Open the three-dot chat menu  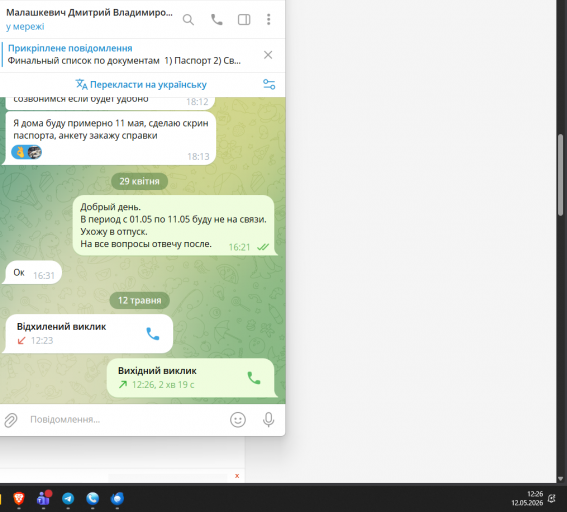tap(269, 20)
